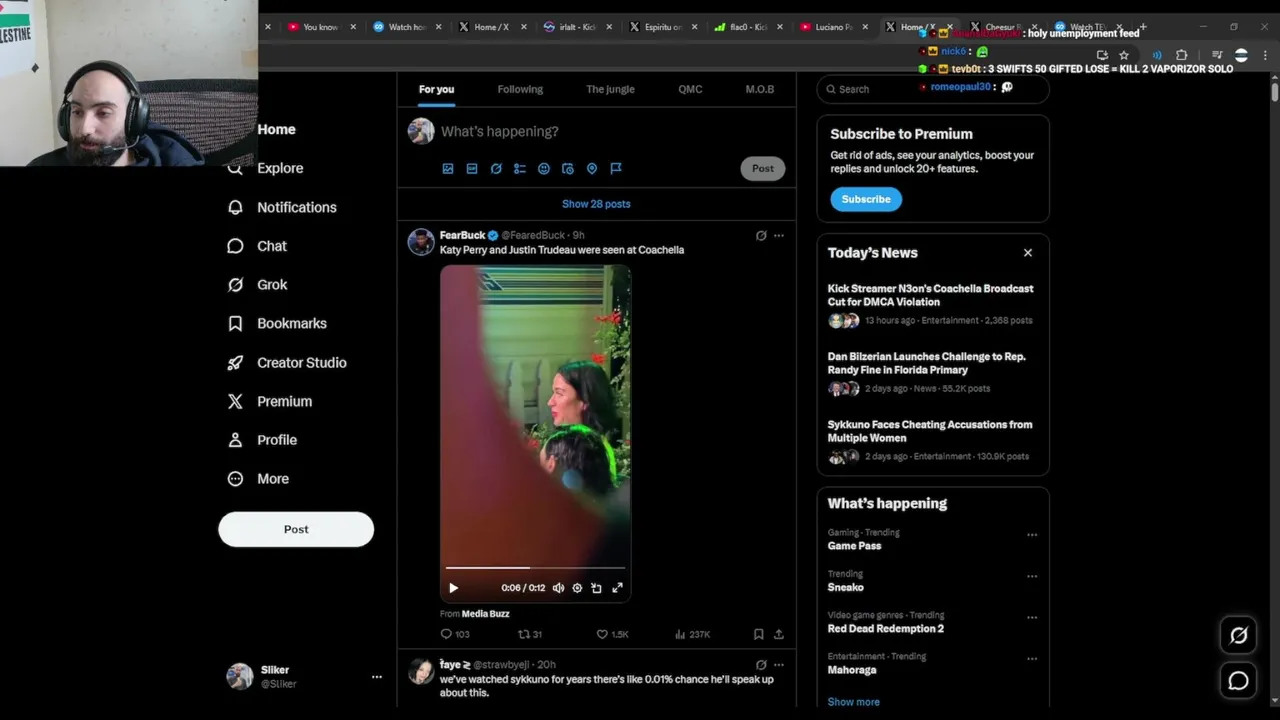Open Chat from the left sidebar
Image resolution: width=1280 pixels, height=720 pixels.
257,246
